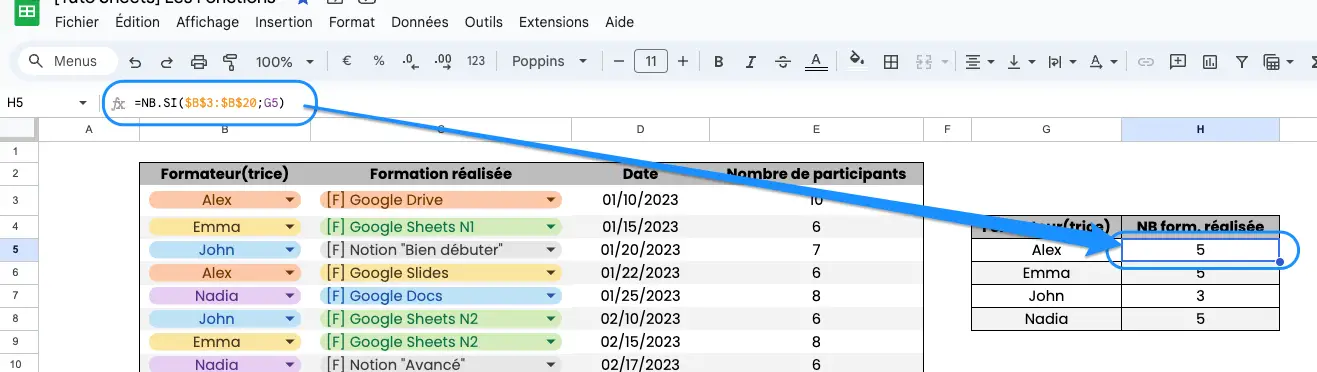Screen dimensions: 1317x372
Task: Open the Aide menu
Action: click(620, 22)
